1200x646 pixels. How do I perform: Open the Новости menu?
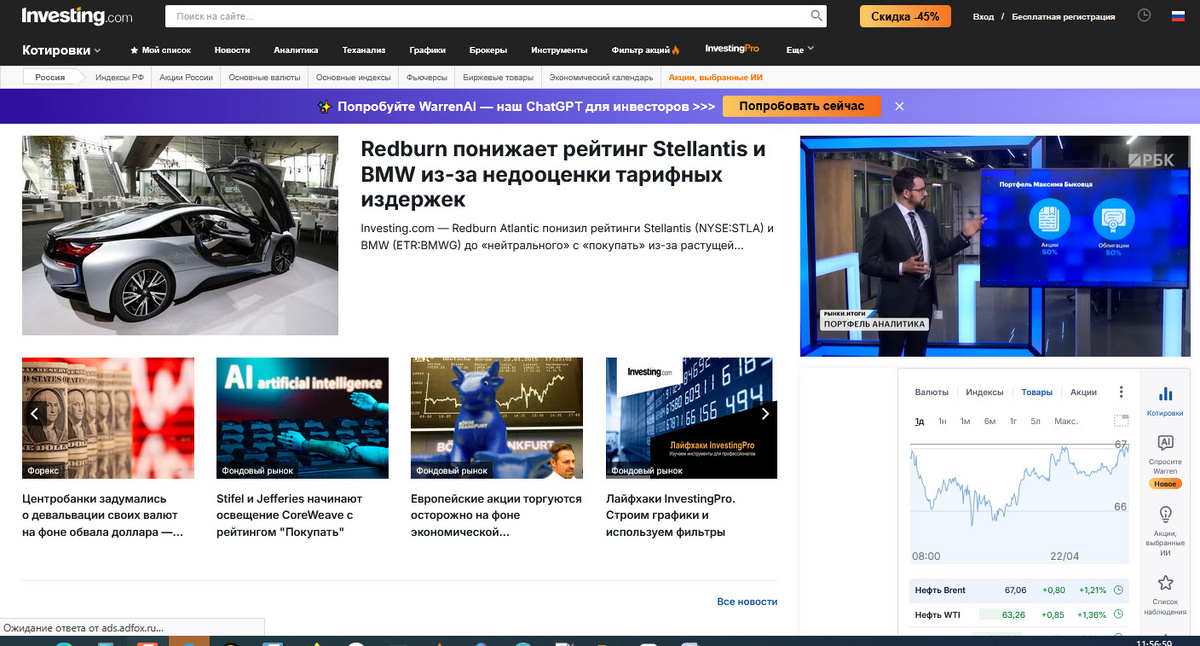pyautogui.click(x=232, y=50)
